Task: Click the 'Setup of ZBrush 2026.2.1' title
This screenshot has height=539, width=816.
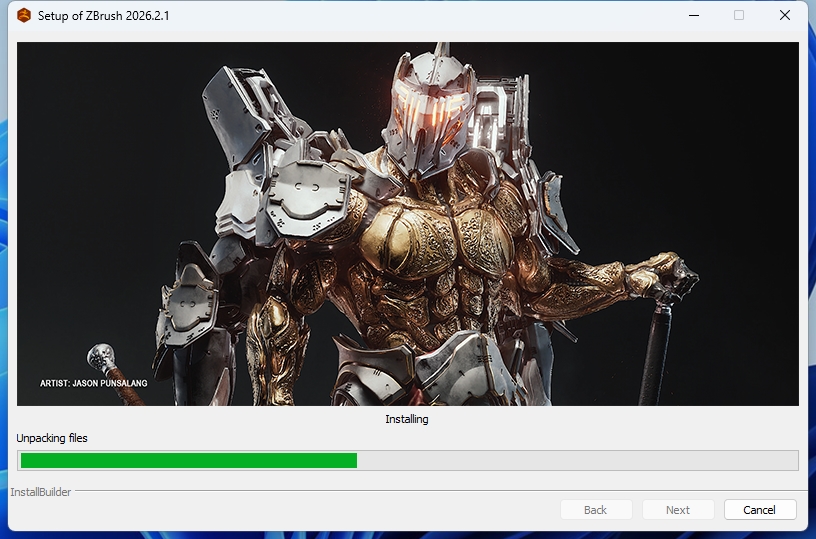Action: [x=104, y=16]
